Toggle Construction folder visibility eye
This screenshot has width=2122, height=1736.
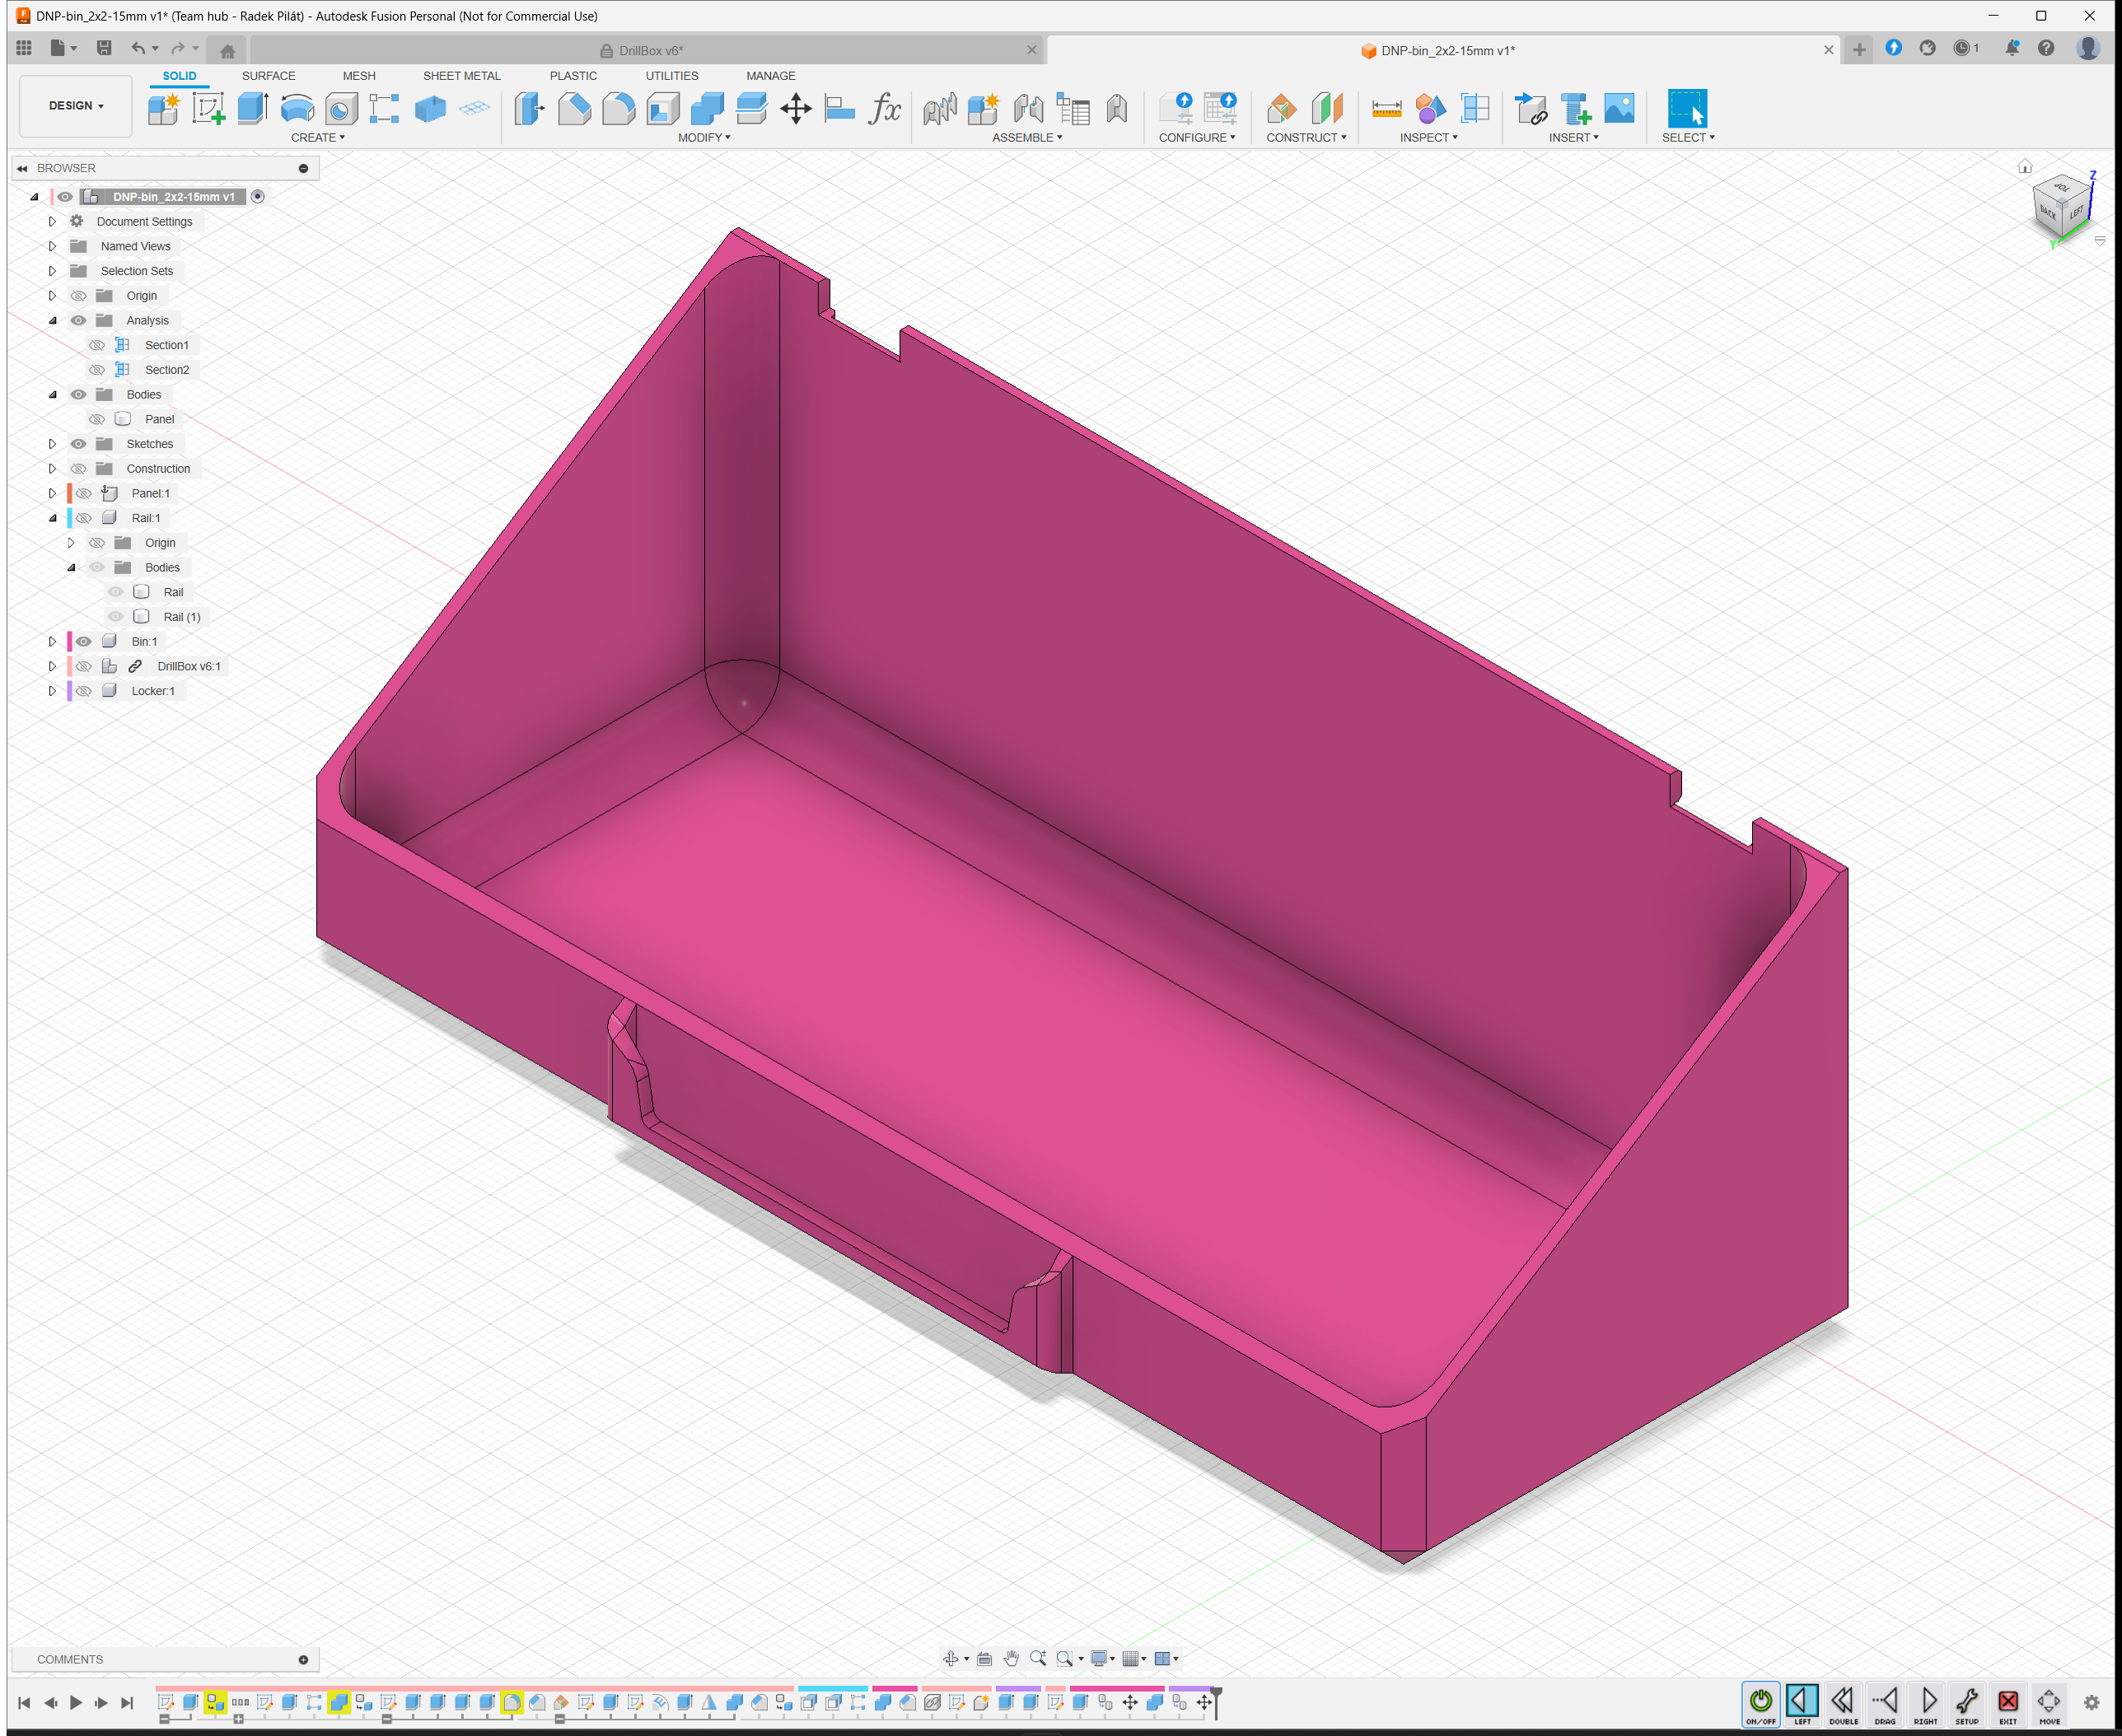(x=78, y=469)
